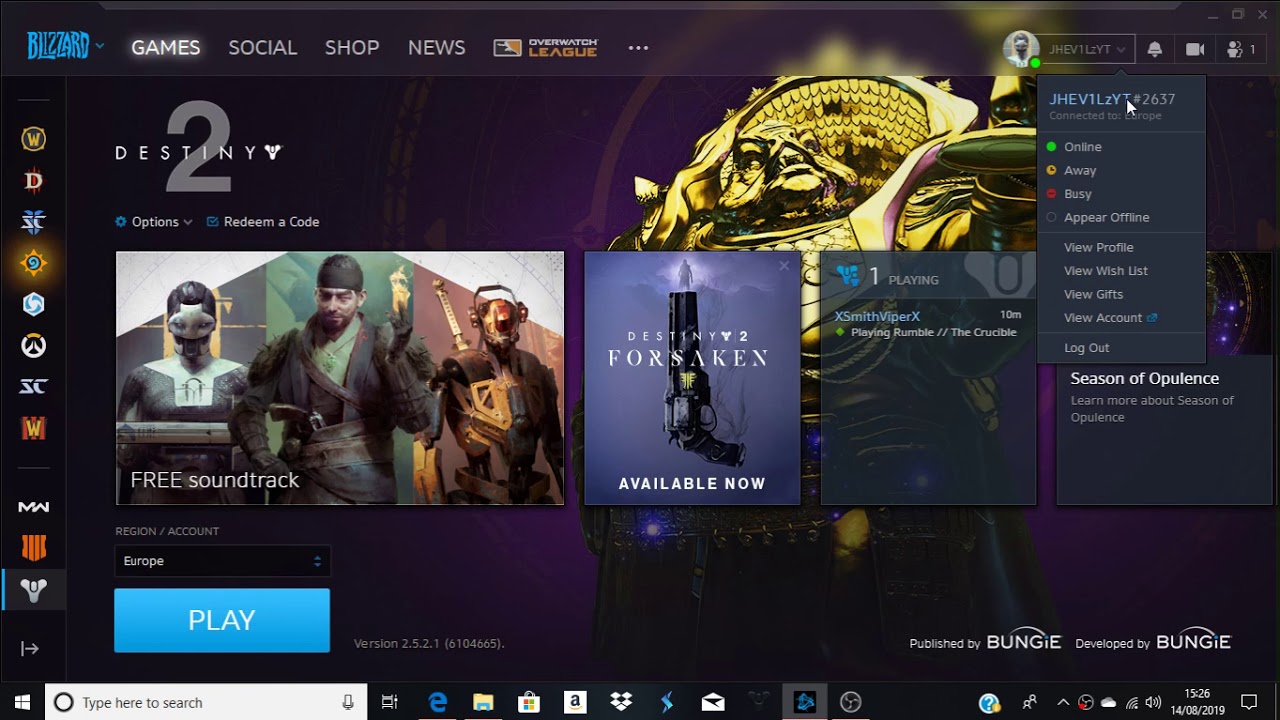Click the Battle.net taskbar icon
The height and width of the screenshot is (720, 1280).
805,702
